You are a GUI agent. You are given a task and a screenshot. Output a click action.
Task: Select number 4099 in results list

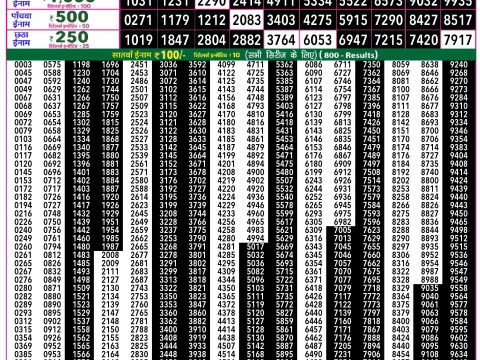click(226, 64)
